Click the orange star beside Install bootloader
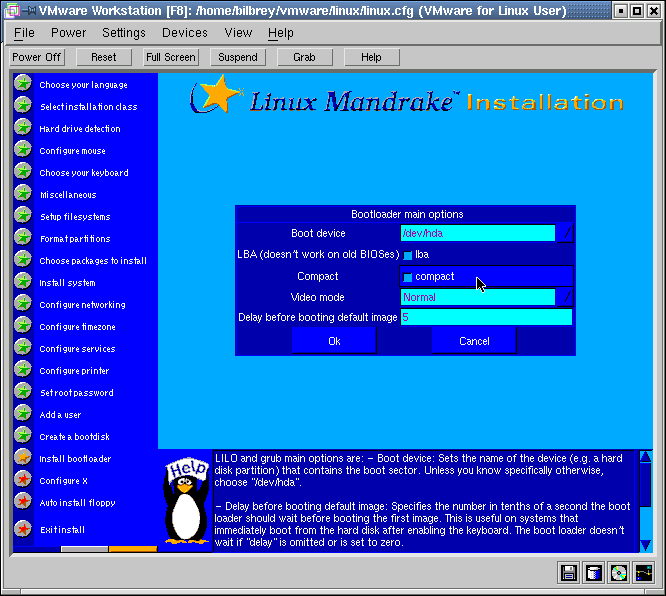The width and height of the screenshot is (666, 596). 22,458
